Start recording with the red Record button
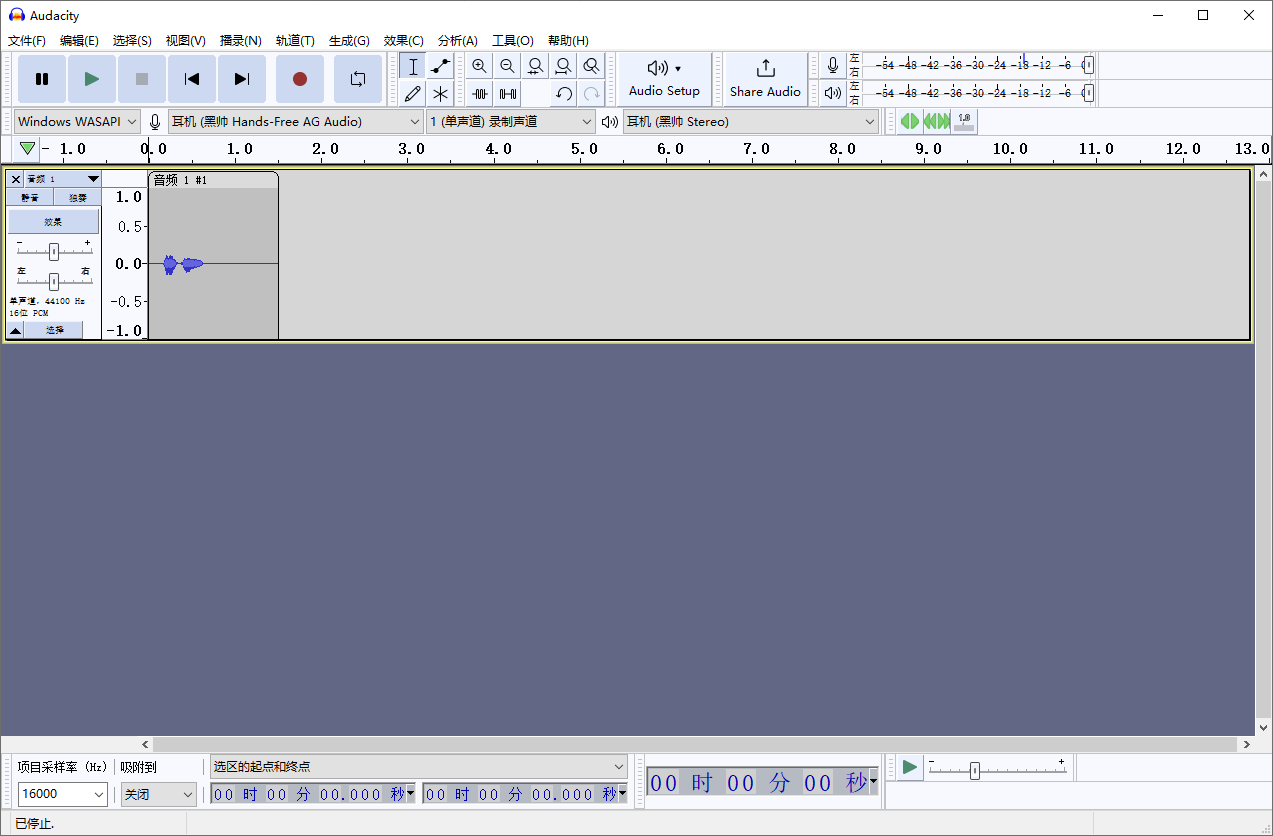 (300, 79)
